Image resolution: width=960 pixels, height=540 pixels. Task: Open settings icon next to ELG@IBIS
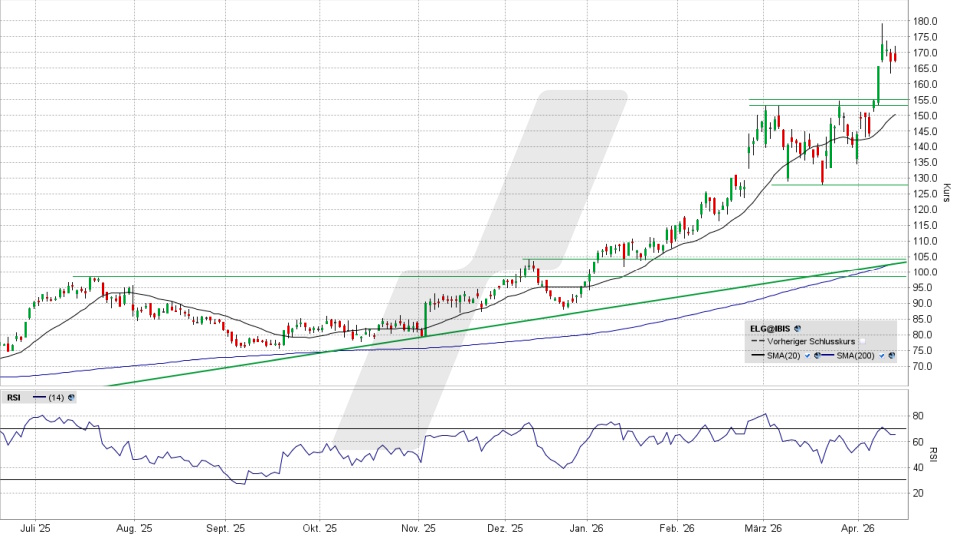[x=797, y=329]
